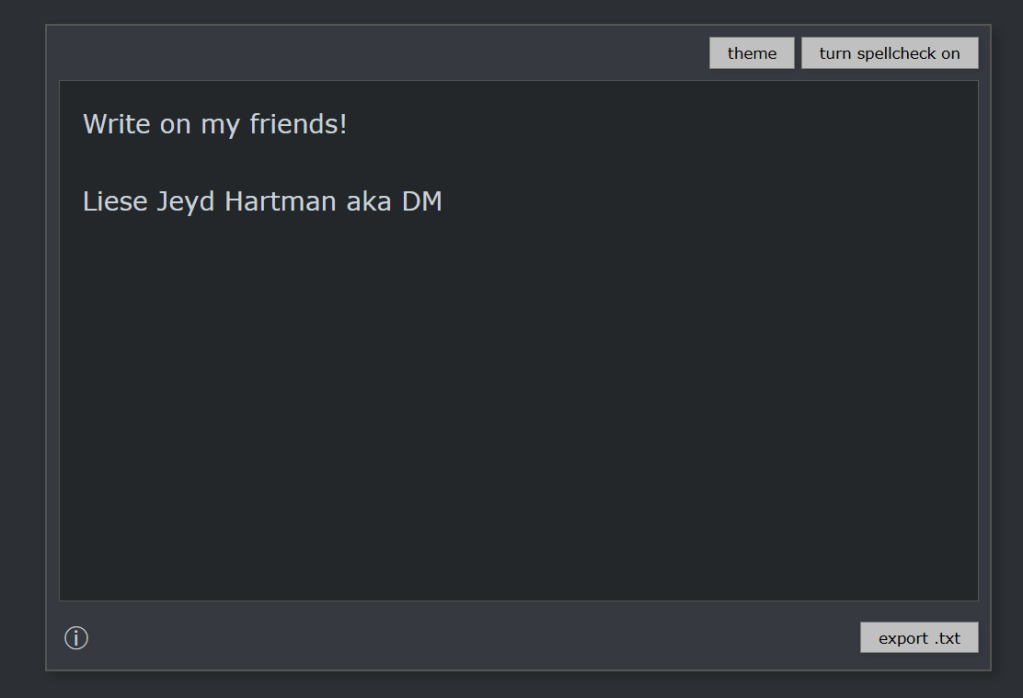
Task: Place cursor immediately after "DM"
Action: (443, 202)
